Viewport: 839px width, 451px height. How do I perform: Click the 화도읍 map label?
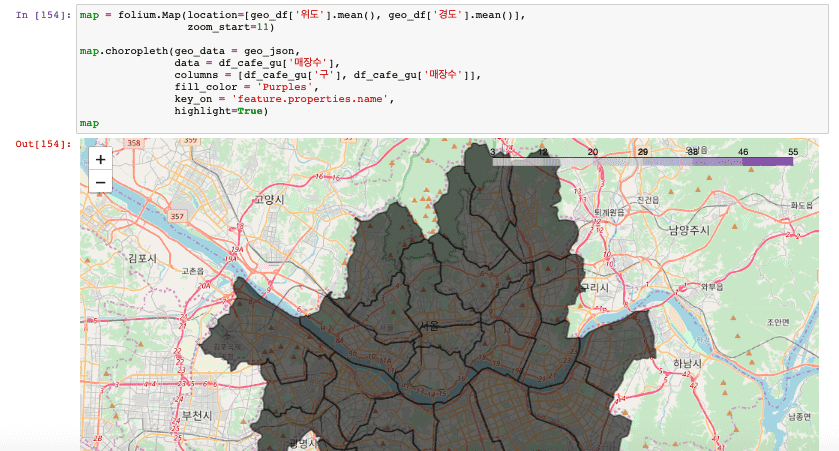tap(802, 205)
